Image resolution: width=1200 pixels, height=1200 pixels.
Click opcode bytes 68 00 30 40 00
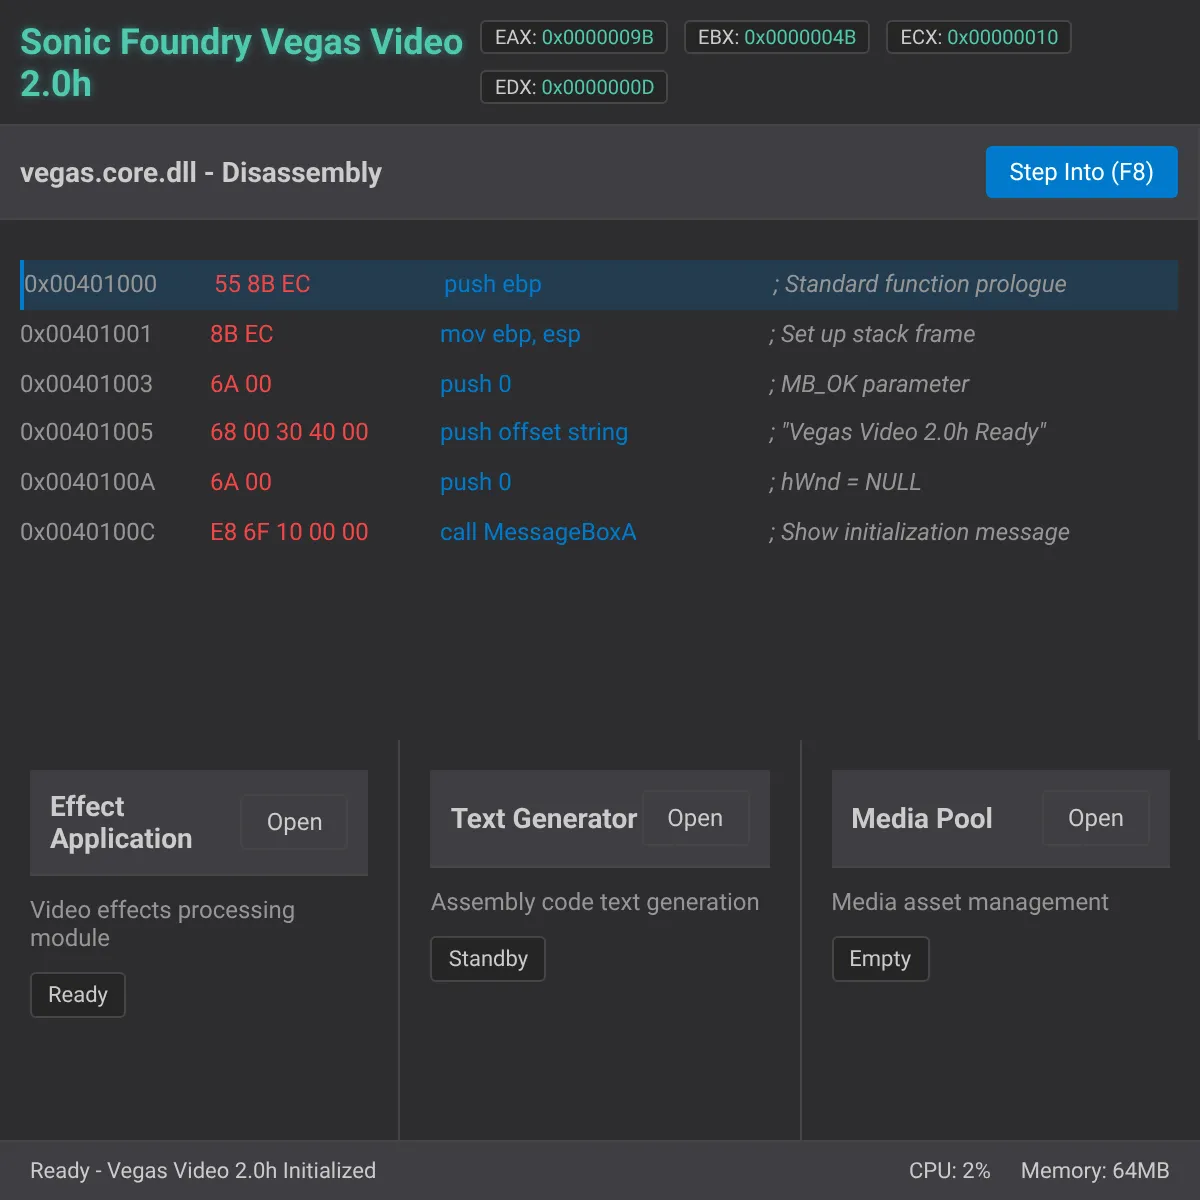[x=289, y=432]
